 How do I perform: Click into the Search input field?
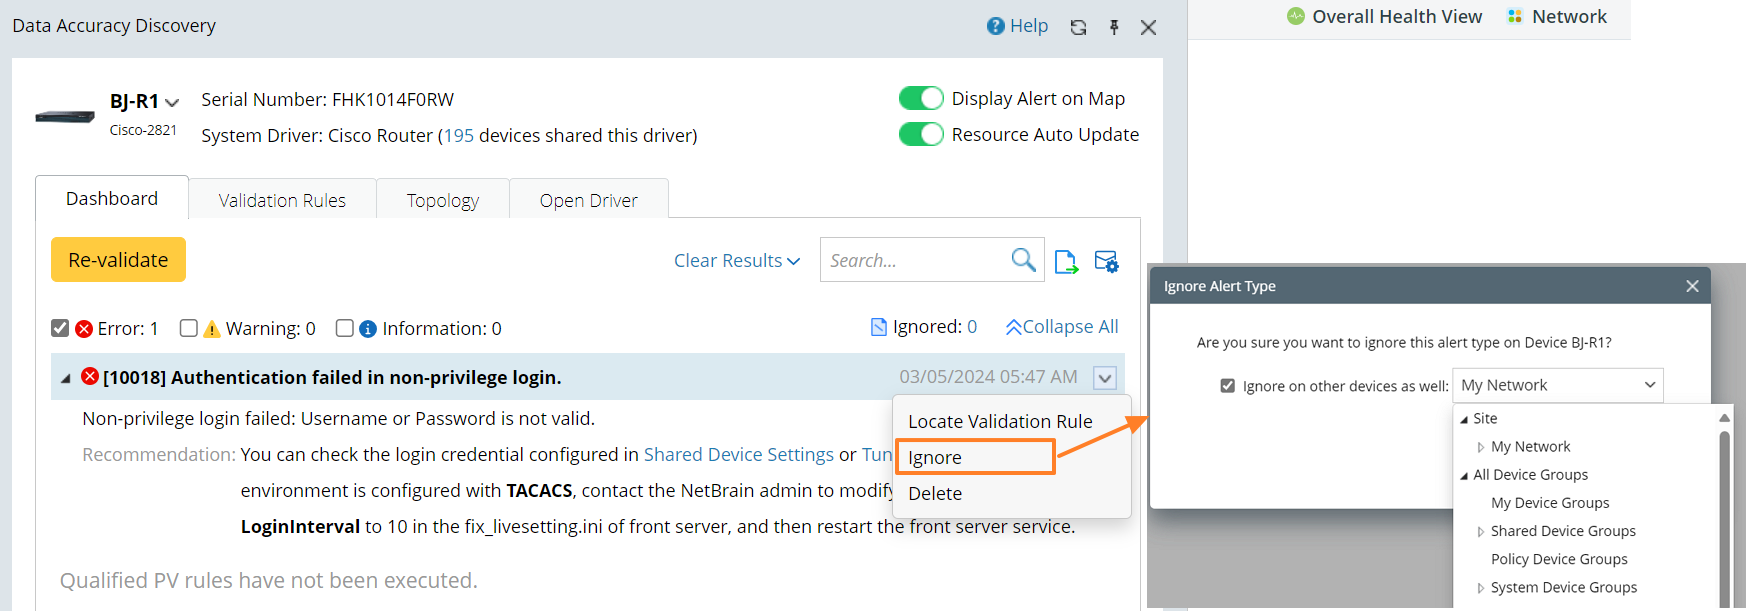coord(912,260)
